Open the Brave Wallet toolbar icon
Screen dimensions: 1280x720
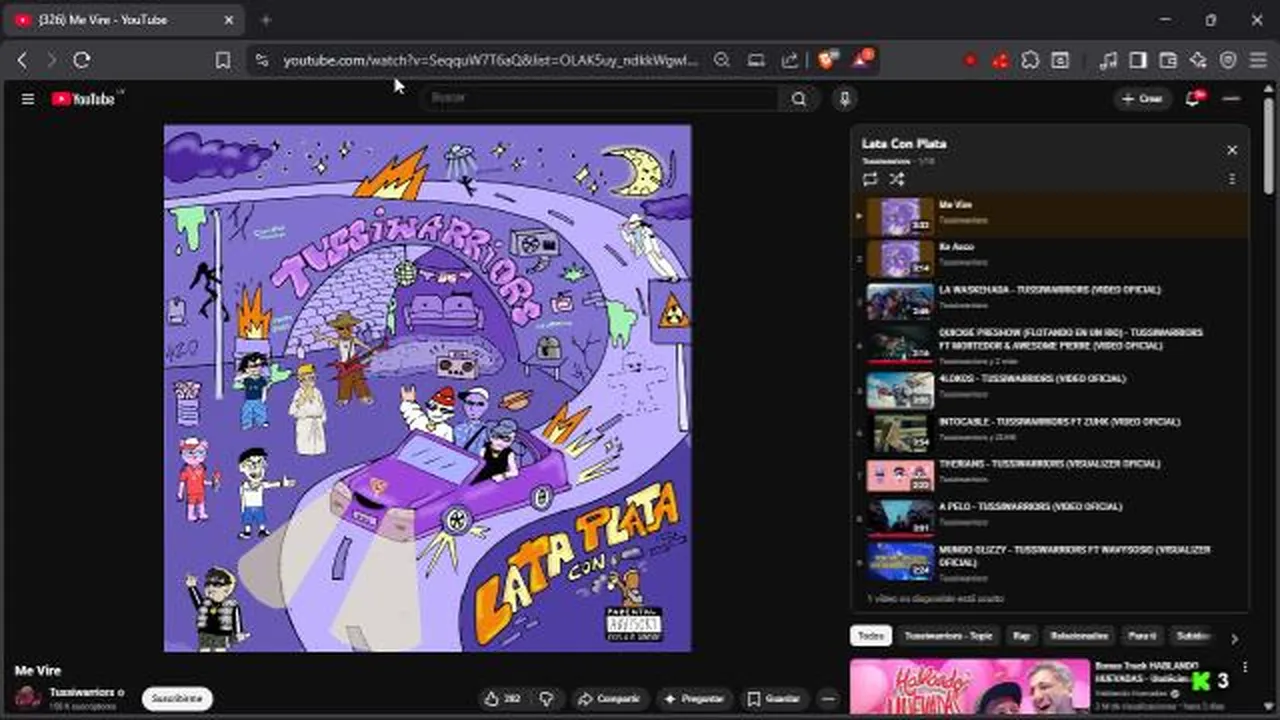[1168, 60]
